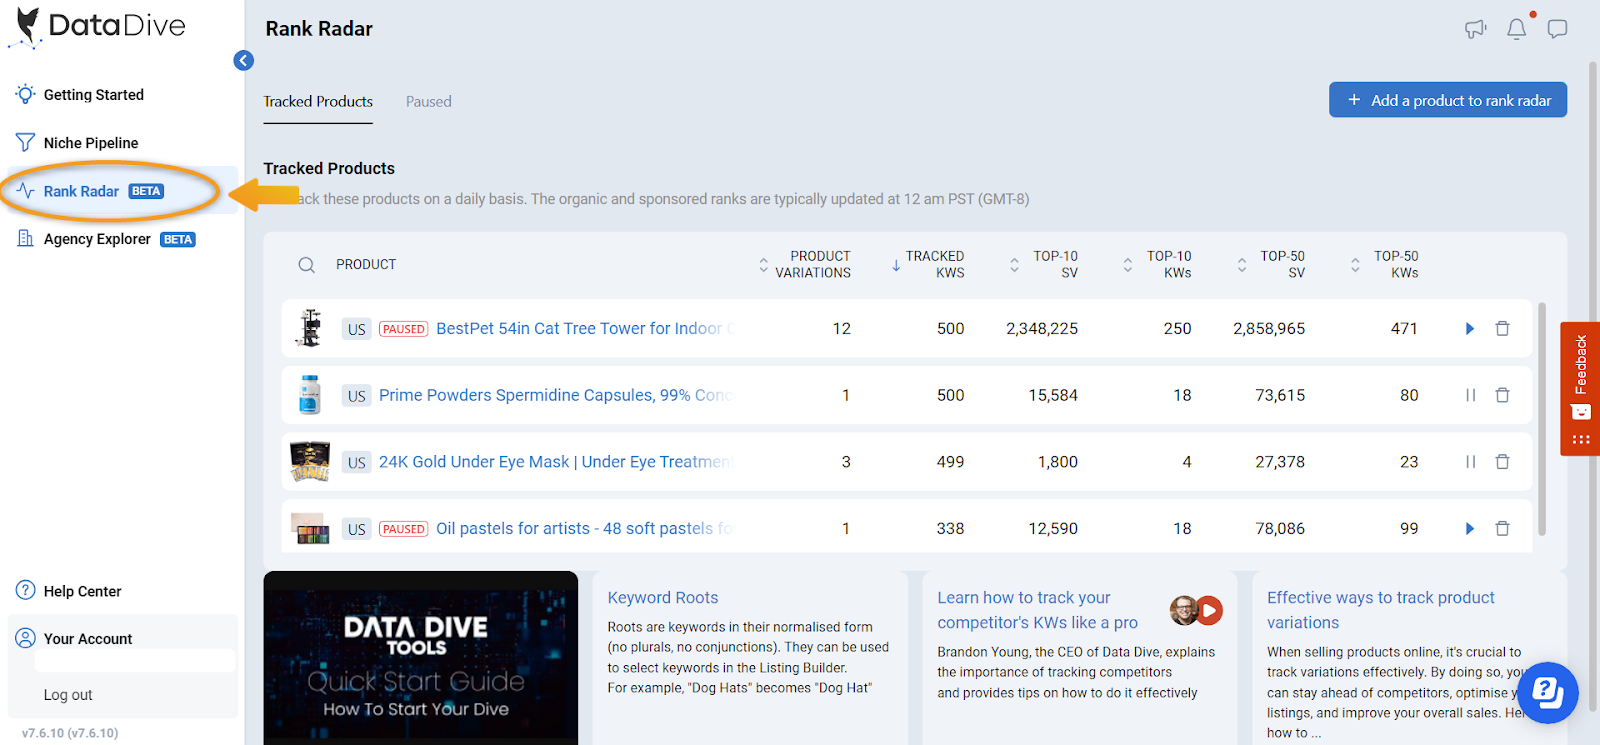Collapse the sidebar with chevron button

243,61
